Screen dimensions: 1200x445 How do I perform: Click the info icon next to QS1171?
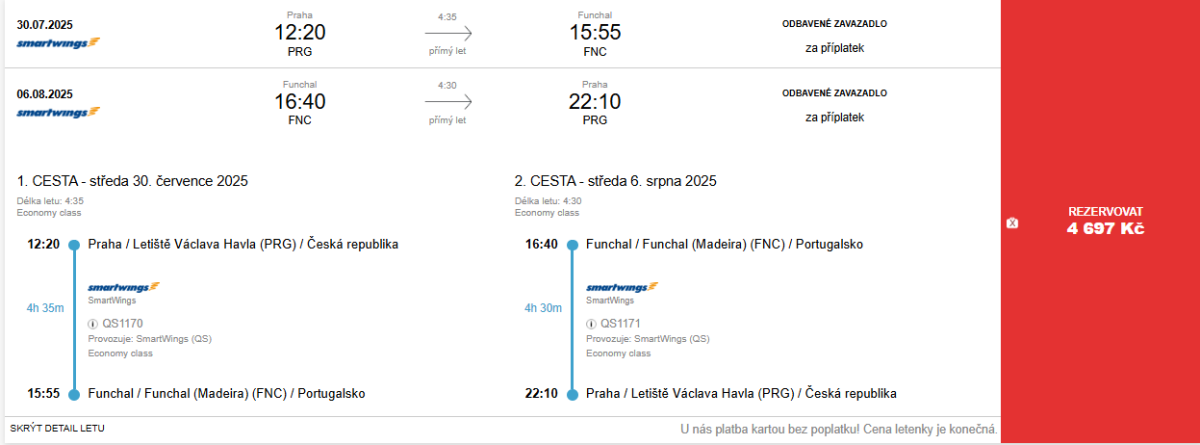591,324
